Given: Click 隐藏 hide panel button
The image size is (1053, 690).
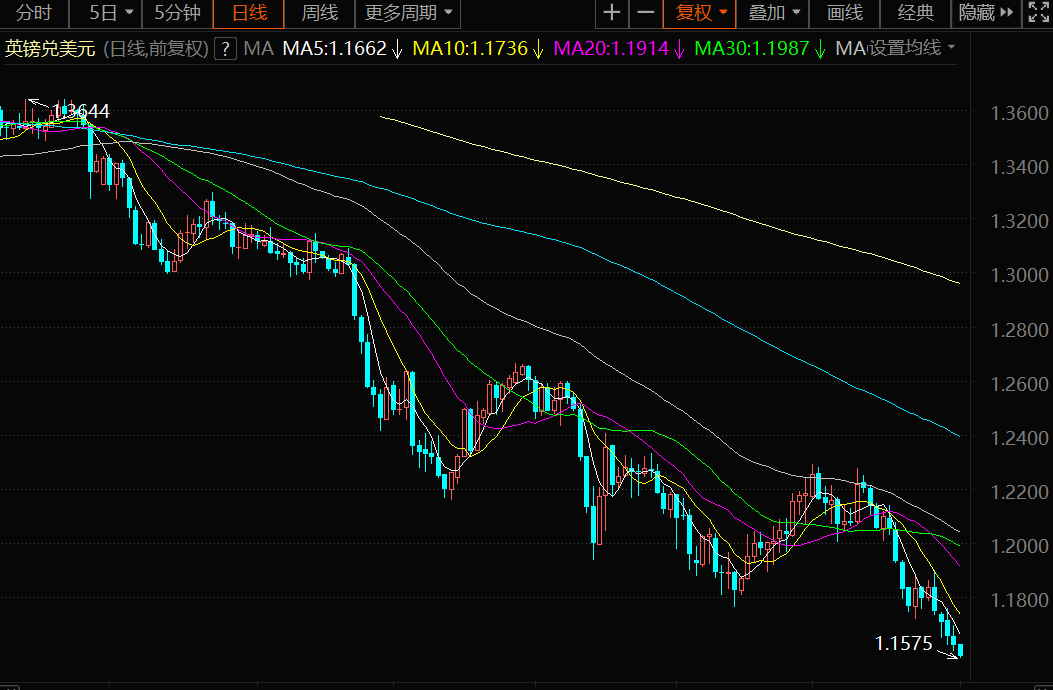Looking at the screenshot, I should (x=986, y=13).
